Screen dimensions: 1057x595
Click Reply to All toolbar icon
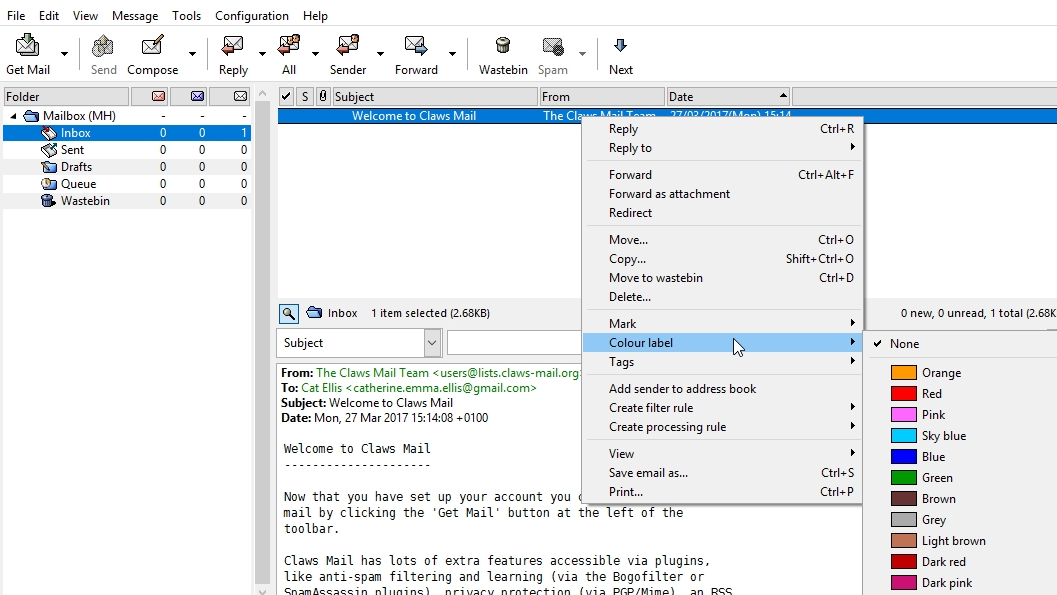(289, 46)
